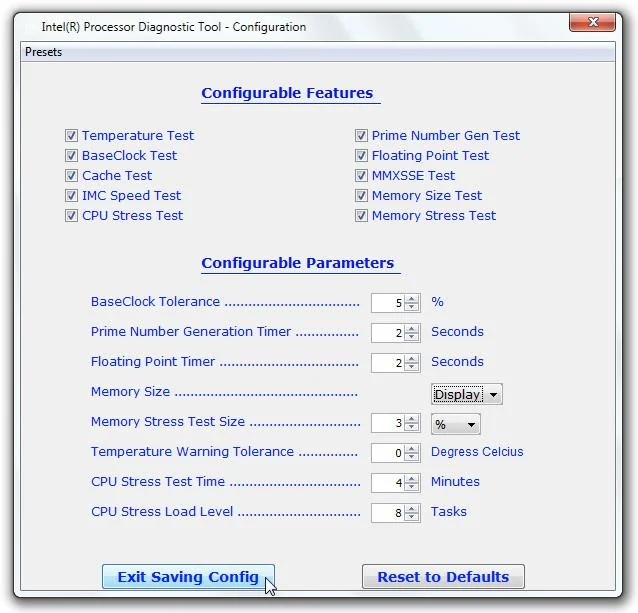This screenshot has height=613, width=638.
Task: Open the Presets menu
Action: tap(43, 52)
